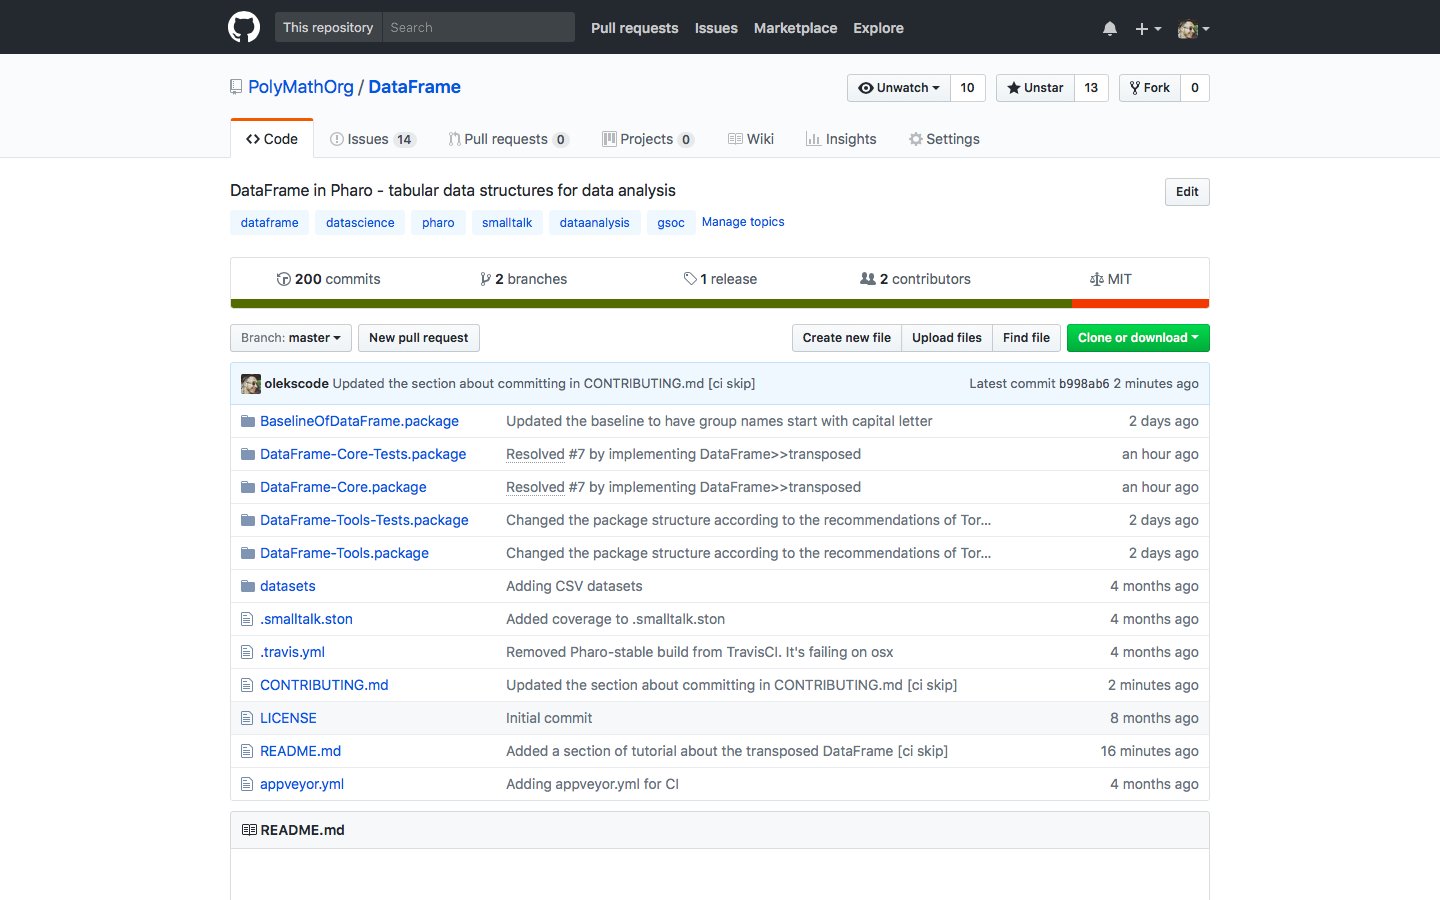Image resolution: width=1440 pixels, height=900 pixels.
Task: Click the file icon beside LICENSE
Action: (247, 718)
